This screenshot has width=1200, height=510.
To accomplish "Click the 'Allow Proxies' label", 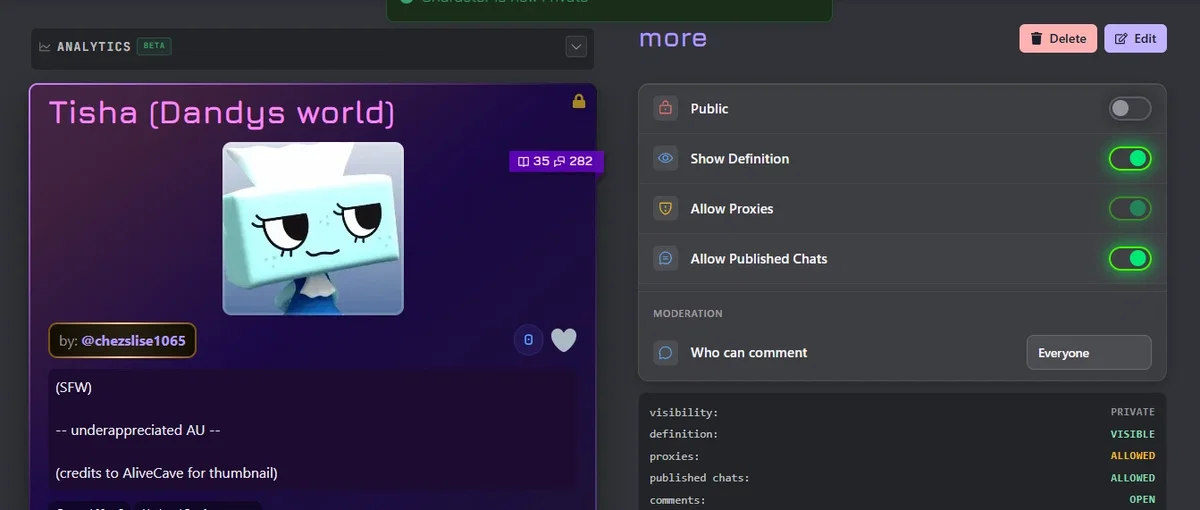I will coord(732,208).
